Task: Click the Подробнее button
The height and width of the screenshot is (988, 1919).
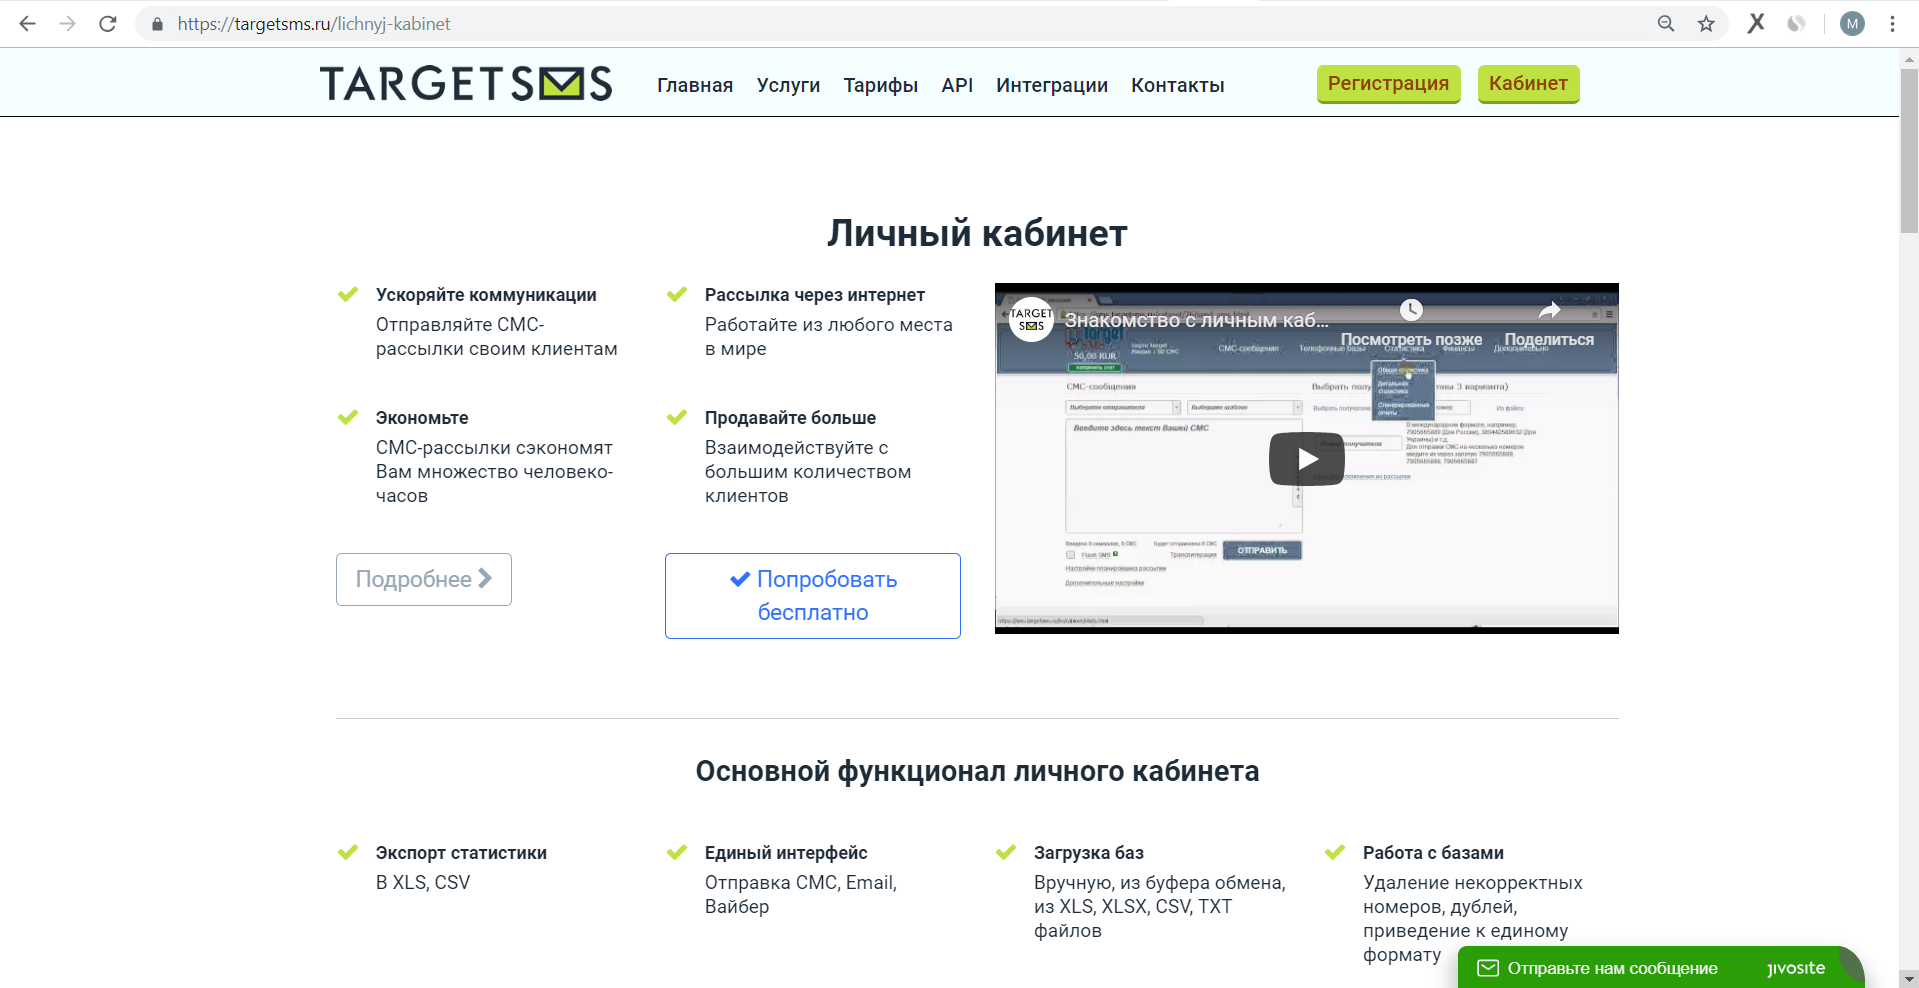Action: pos(424,579)
